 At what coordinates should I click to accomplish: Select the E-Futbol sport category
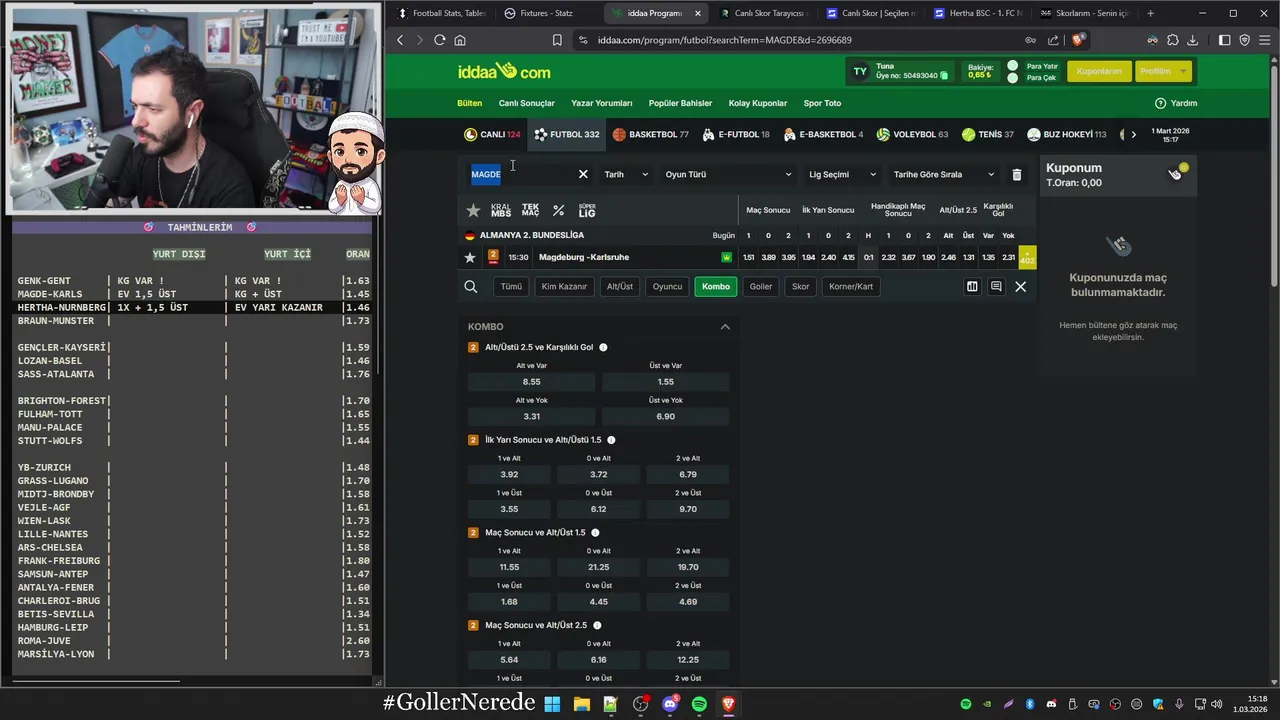736,134
